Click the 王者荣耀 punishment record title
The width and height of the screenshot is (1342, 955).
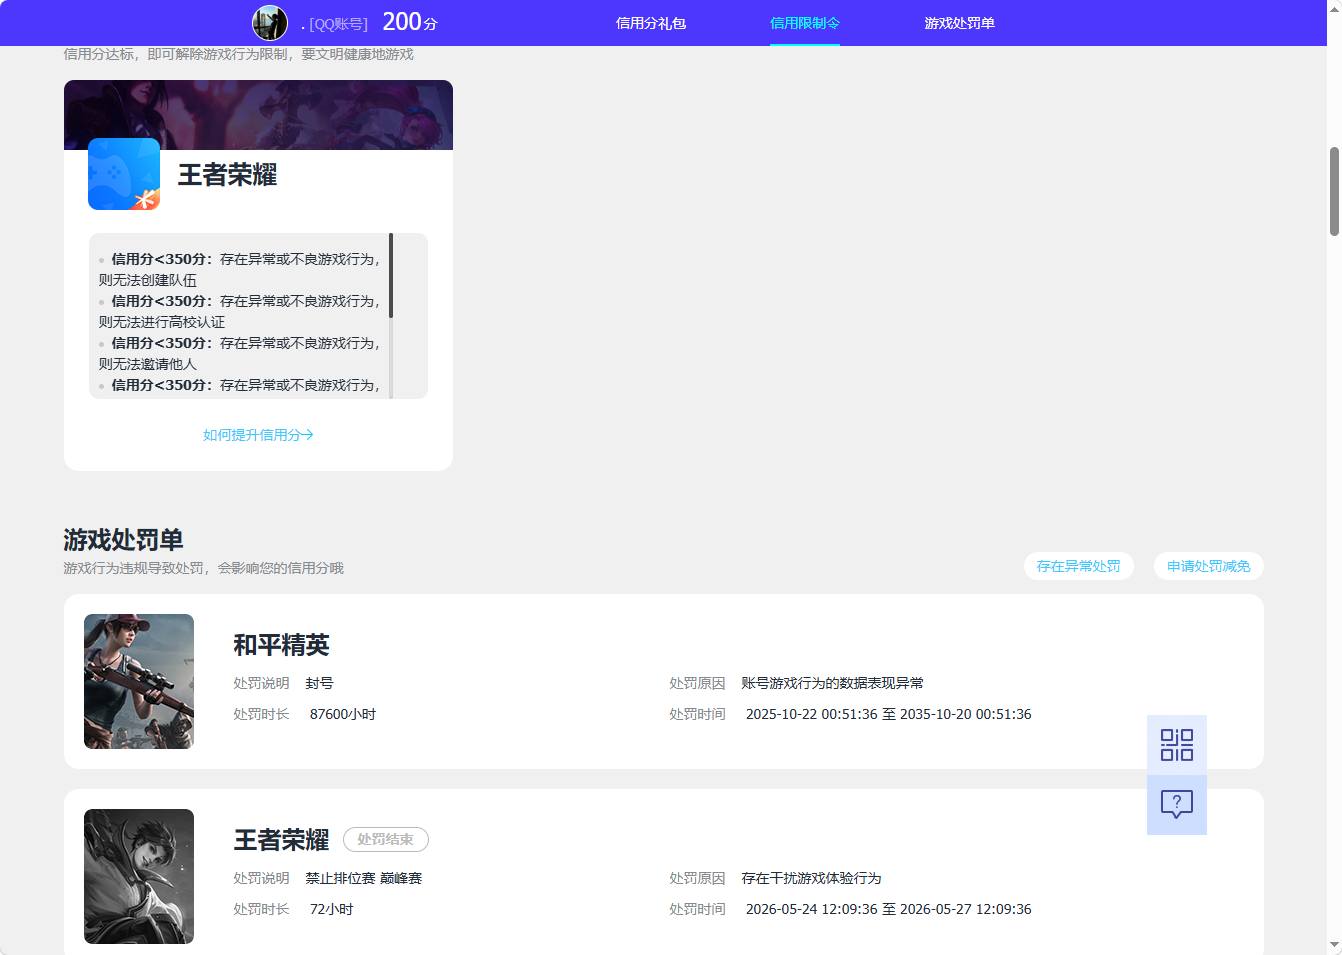[x=282, y=840]
